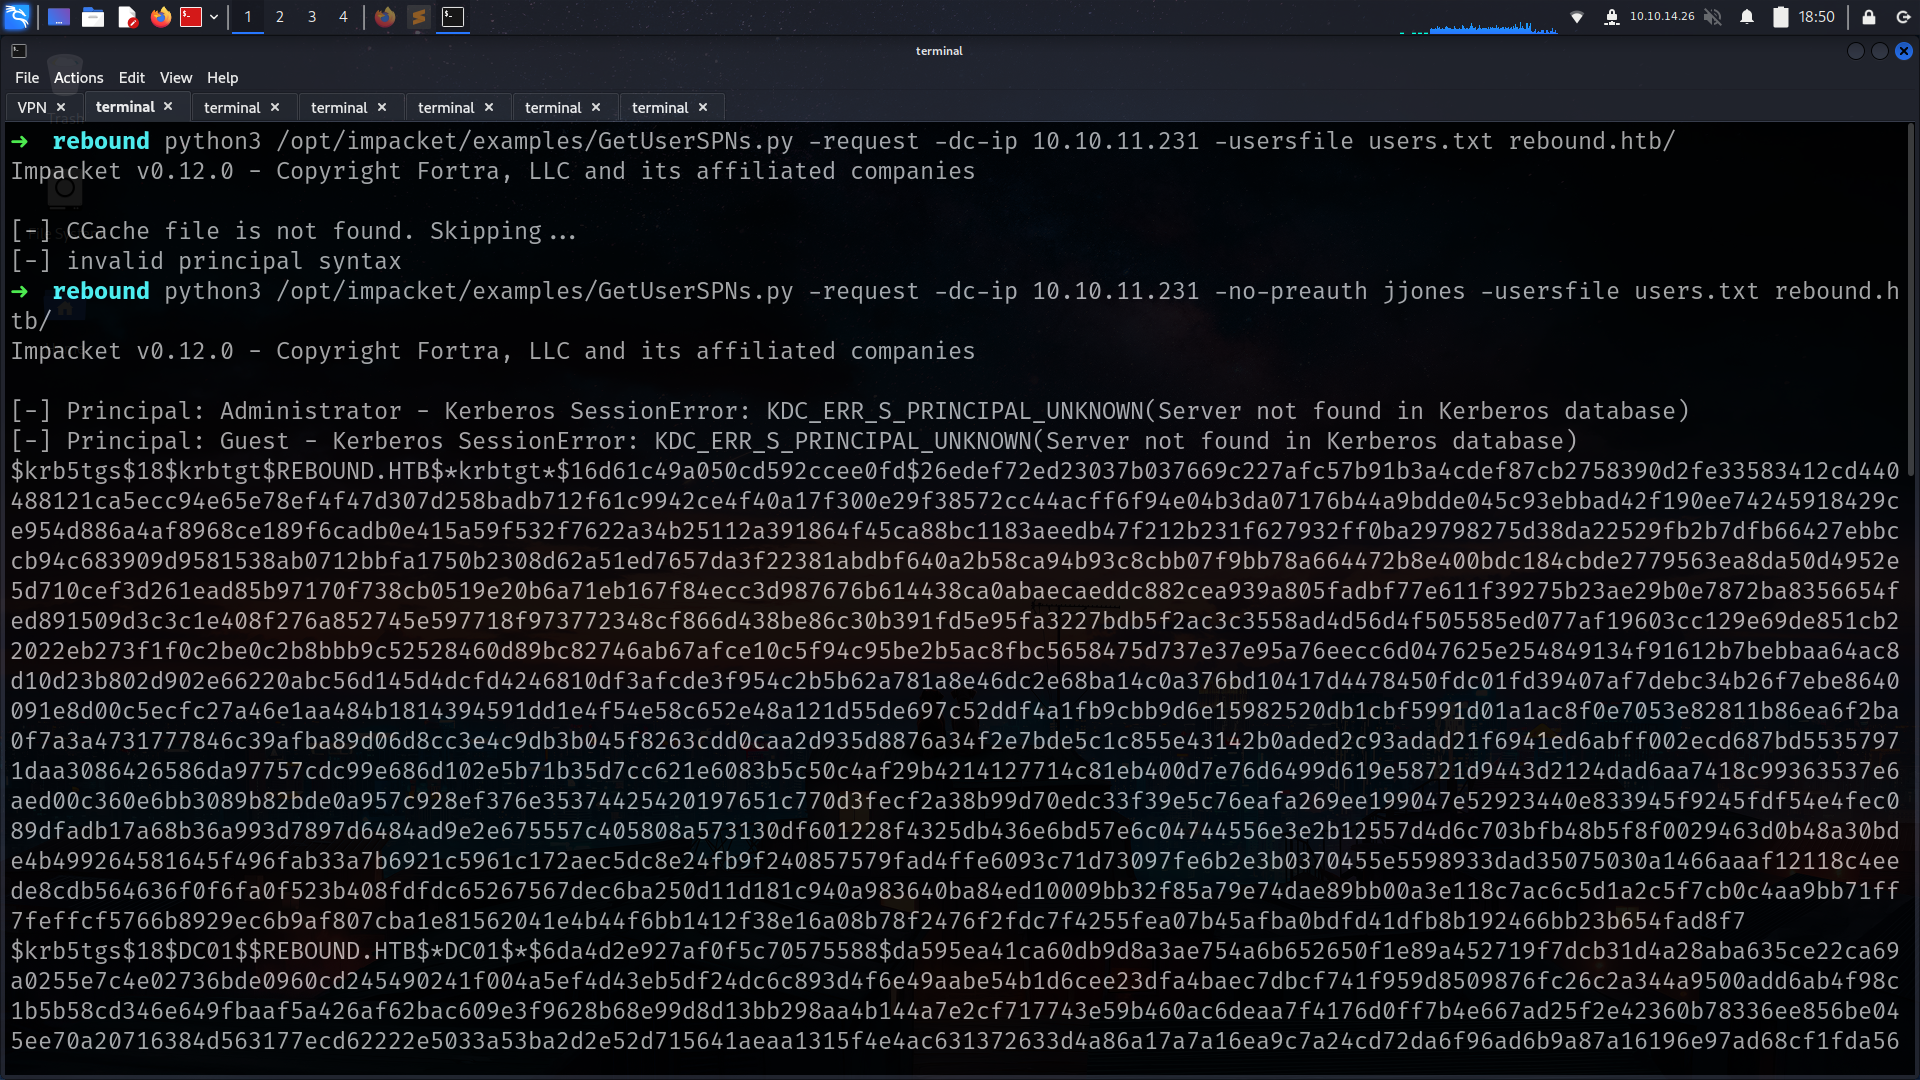Screen dimensions: 1920x1080
Task: Switch to workspace 4
Action: tap(343, 17)
